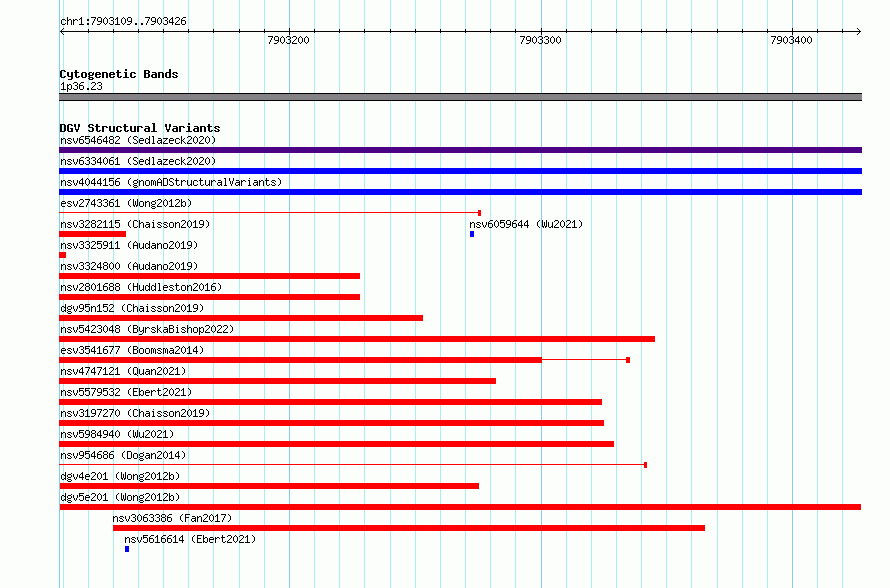Click the small blue nsv5616614 marker
Image resolution: width=890 pixels, height=588 pixels.
[x=127, y=549]
